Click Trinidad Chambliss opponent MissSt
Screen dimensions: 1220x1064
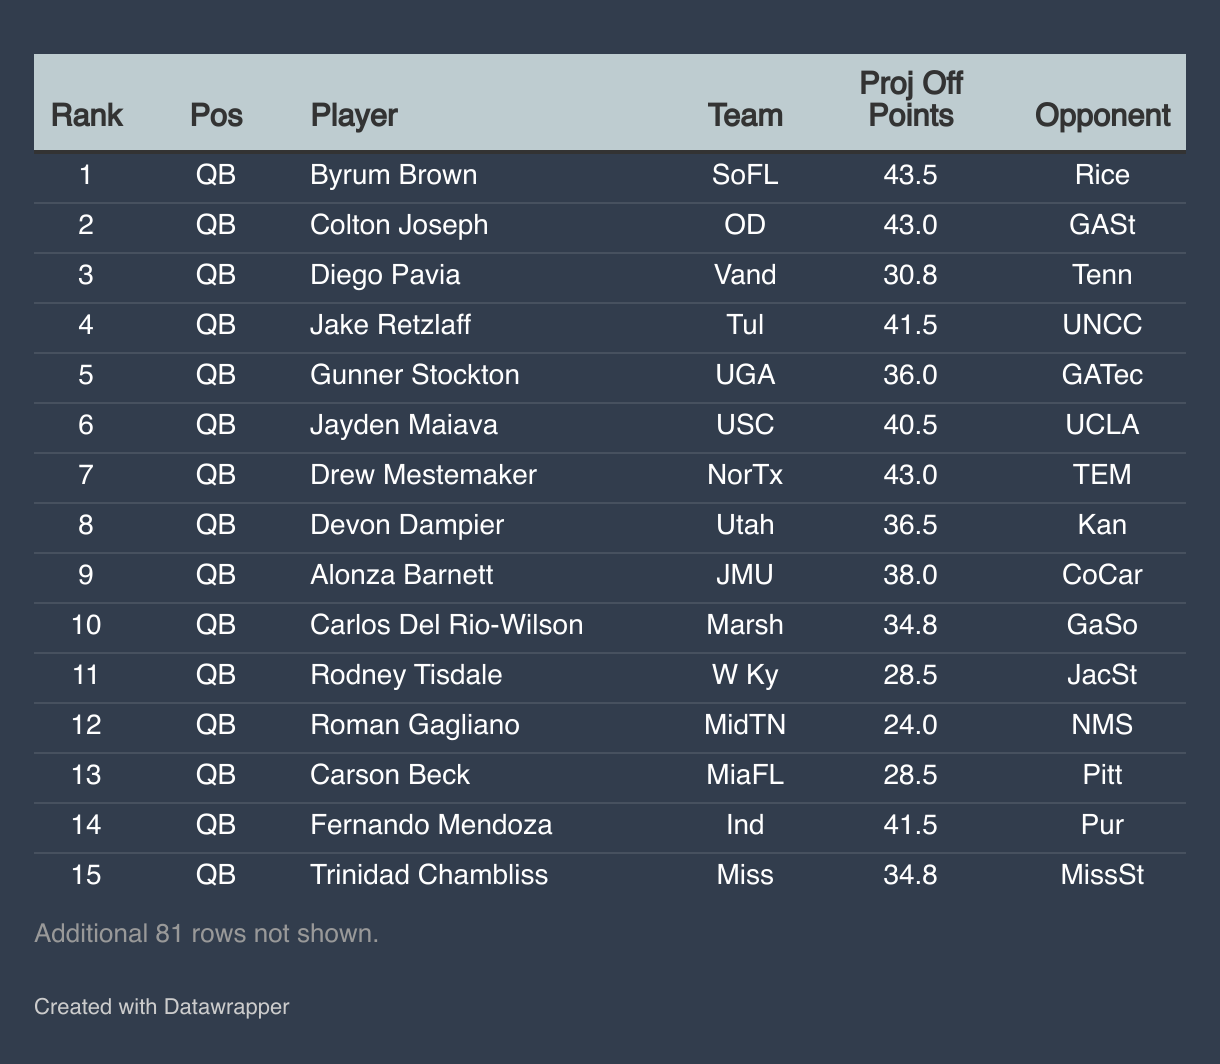pos(1102,875)
